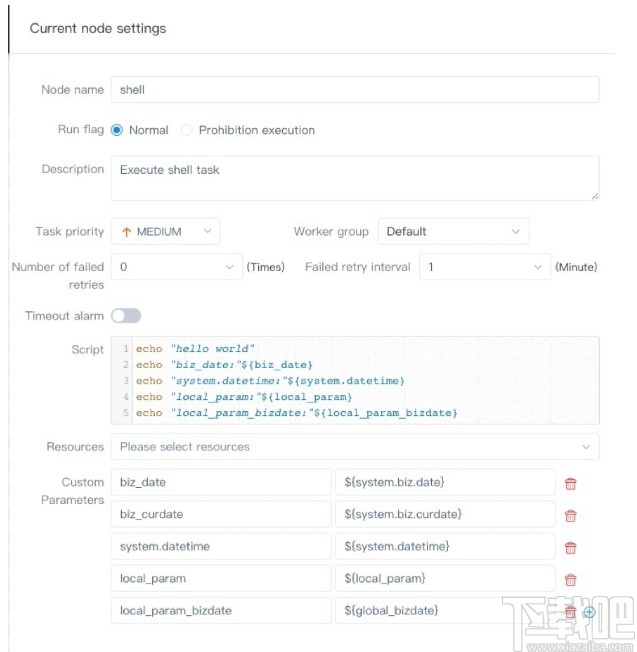Open Number of failed retries dropdown

click(x=177, y=267)
